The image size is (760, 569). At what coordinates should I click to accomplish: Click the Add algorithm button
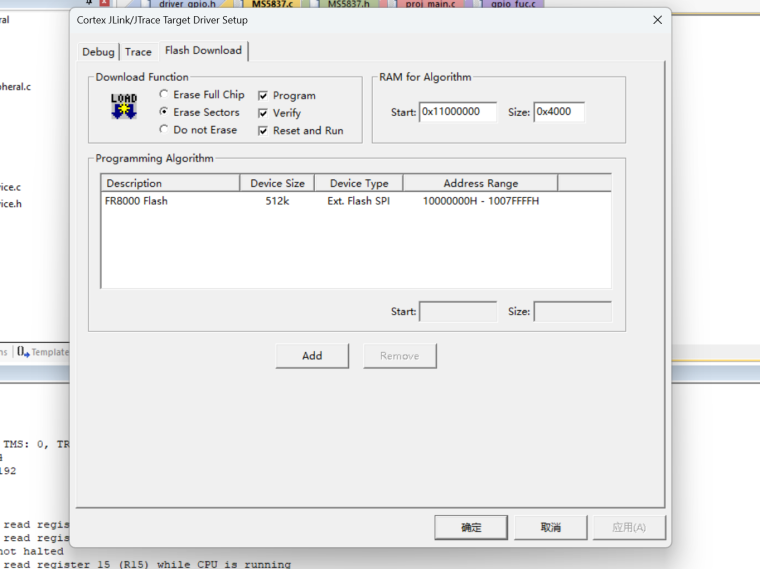click(312, 356)
